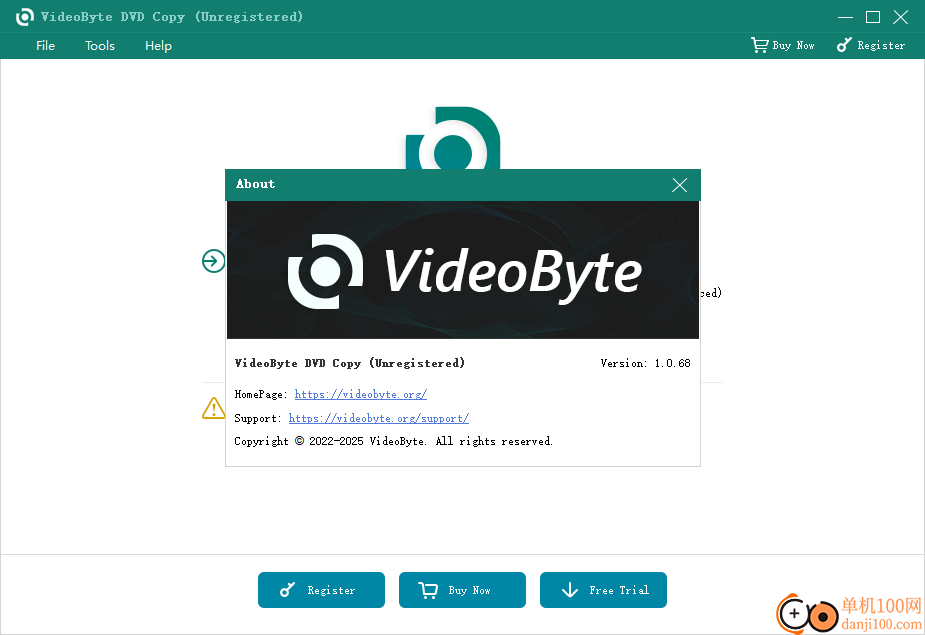Click the VideoByte DVD Copy (Unregistered) text in About
This screenshot has height=635, width=925.
coord(350,363)
